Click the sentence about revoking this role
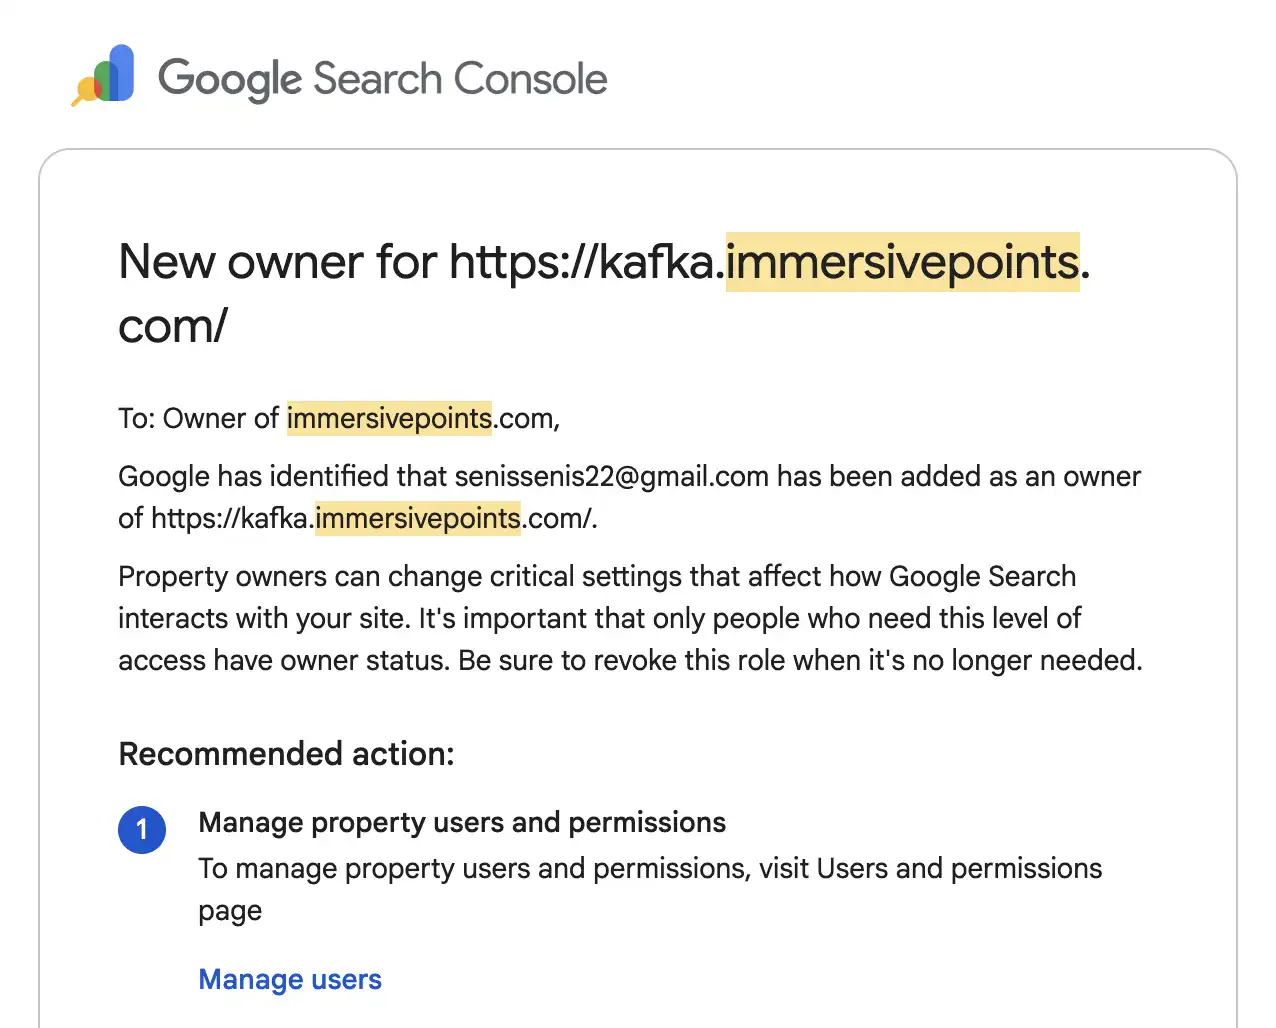1276x1028 pixels. pos(800,660)
